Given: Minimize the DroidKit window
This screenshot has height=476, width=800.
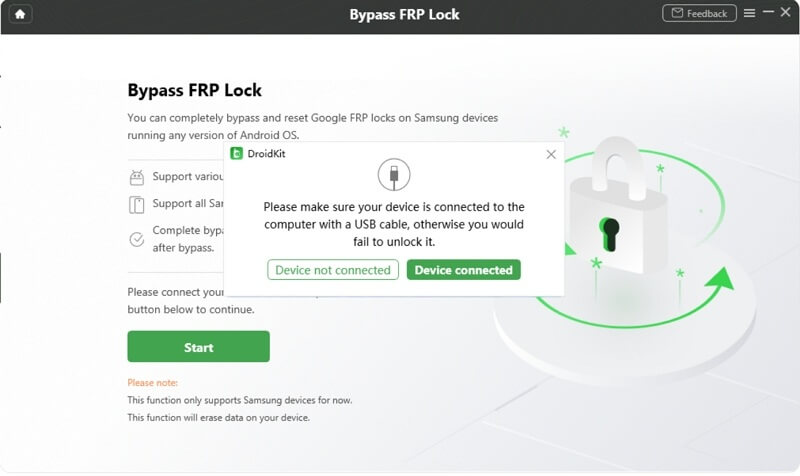Looking at the screenshot, I should click(768, 11).
